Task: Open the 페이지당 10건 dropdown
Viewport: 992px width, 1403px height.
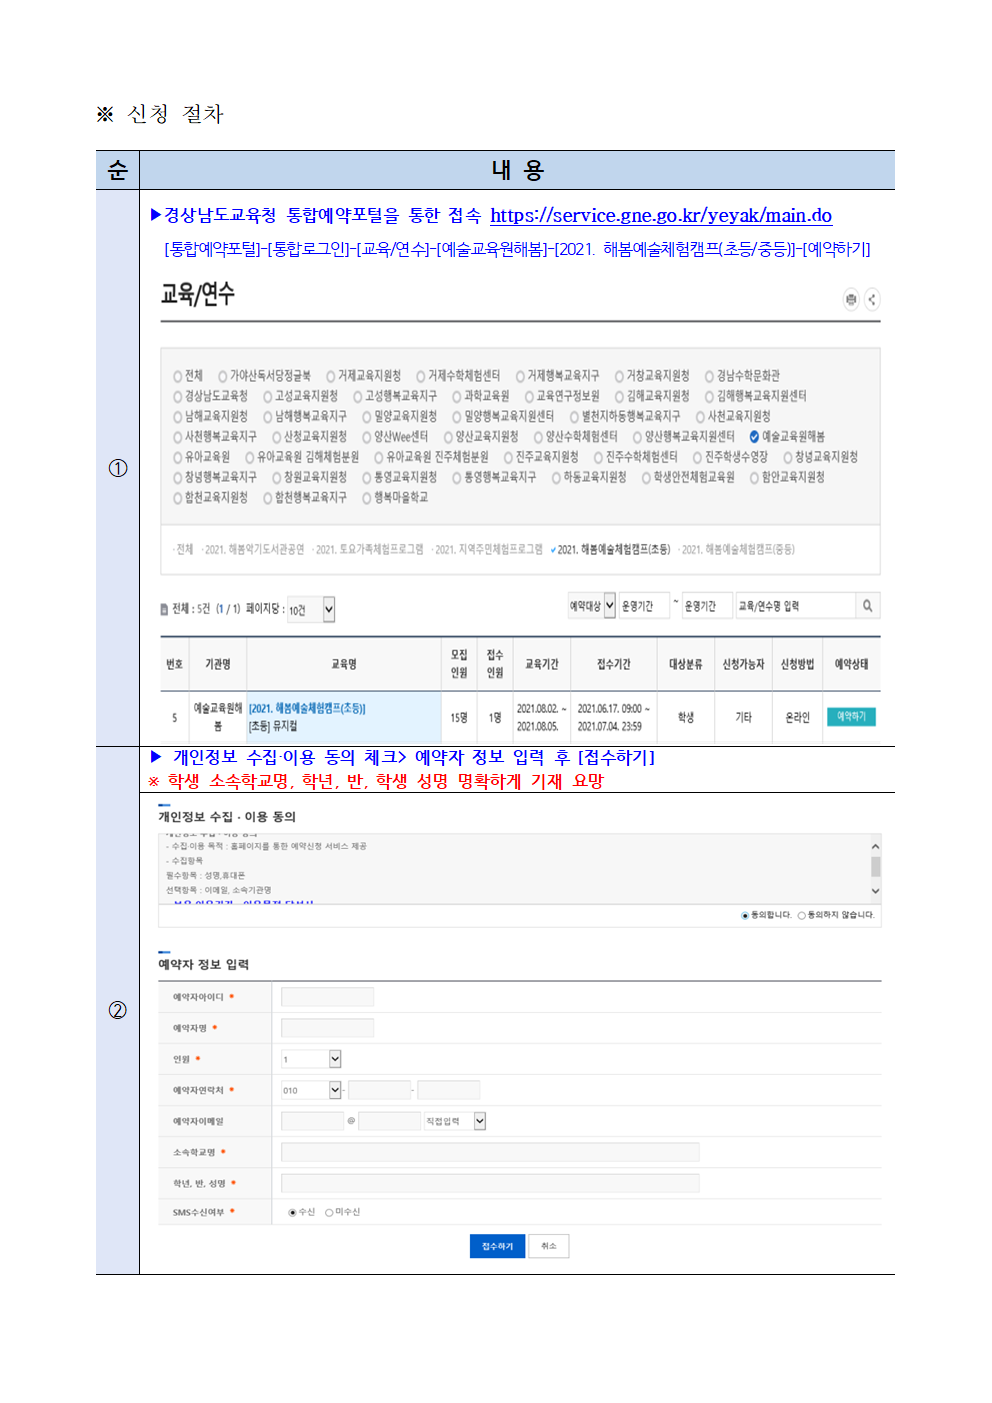Action: 311,609
